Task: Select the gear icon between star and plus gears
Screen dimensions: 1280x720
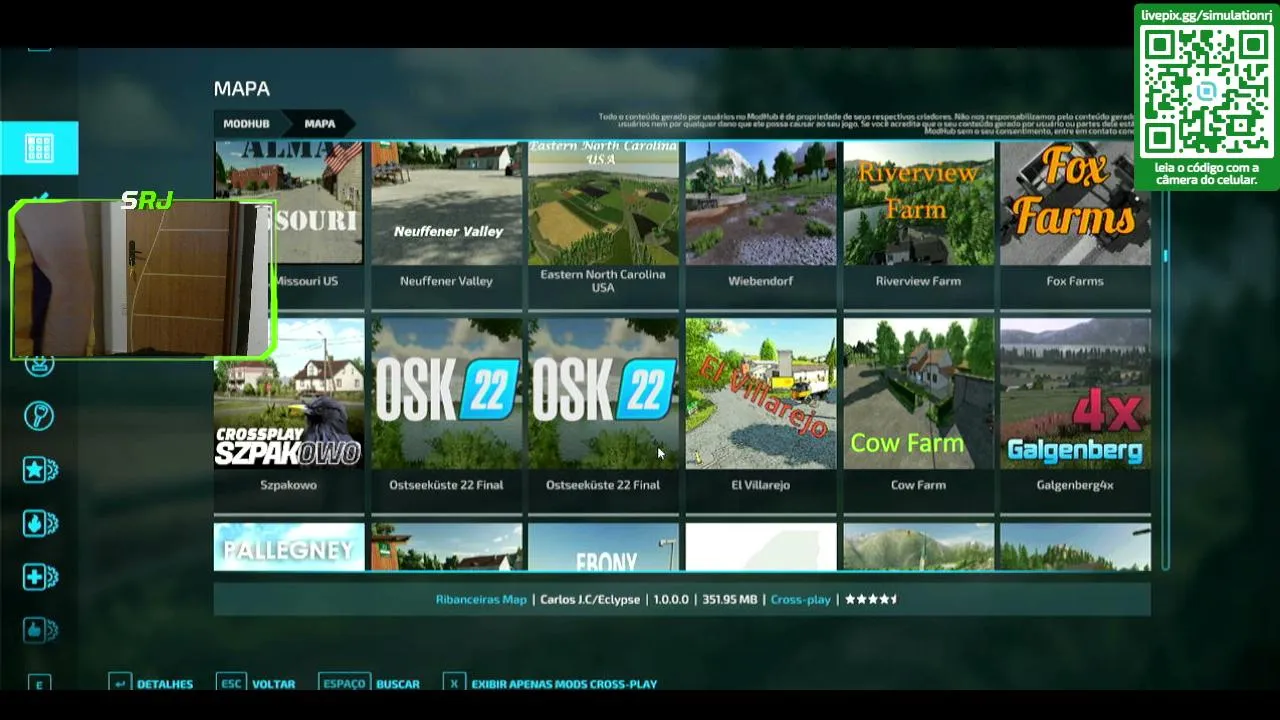Action: click(x=40, y=523)
